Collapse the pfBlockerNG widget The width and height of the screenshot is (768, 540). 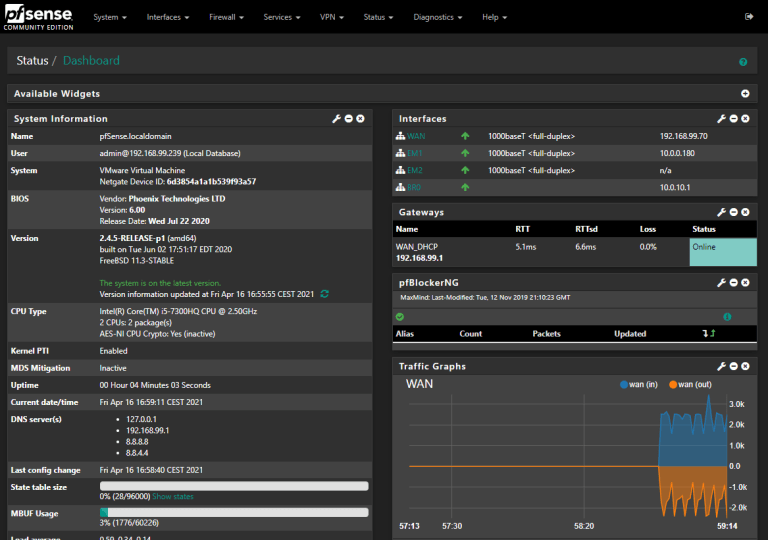[x=733, y=284]
